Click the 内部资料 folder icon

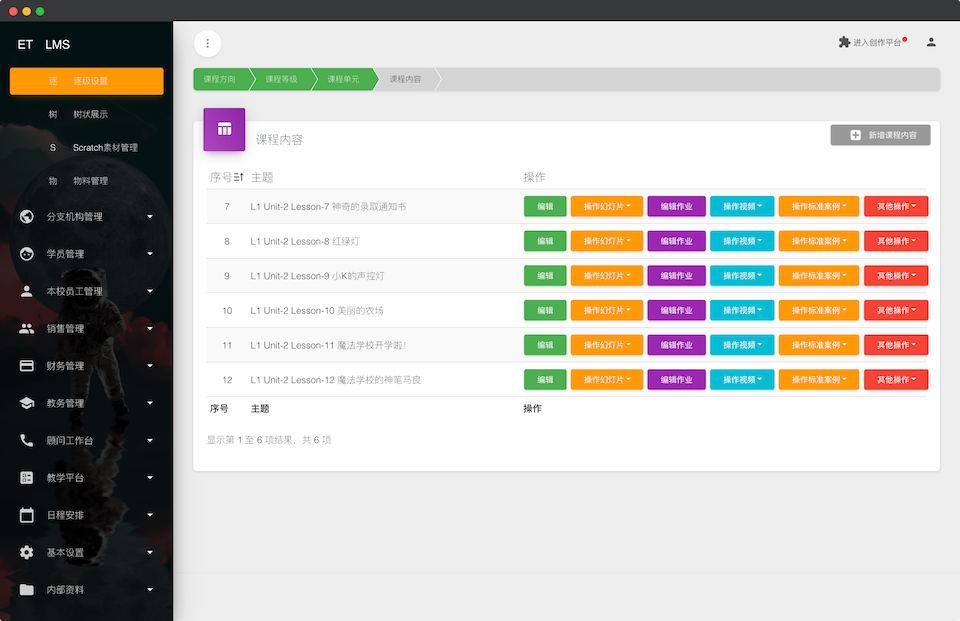click(27, 590)
